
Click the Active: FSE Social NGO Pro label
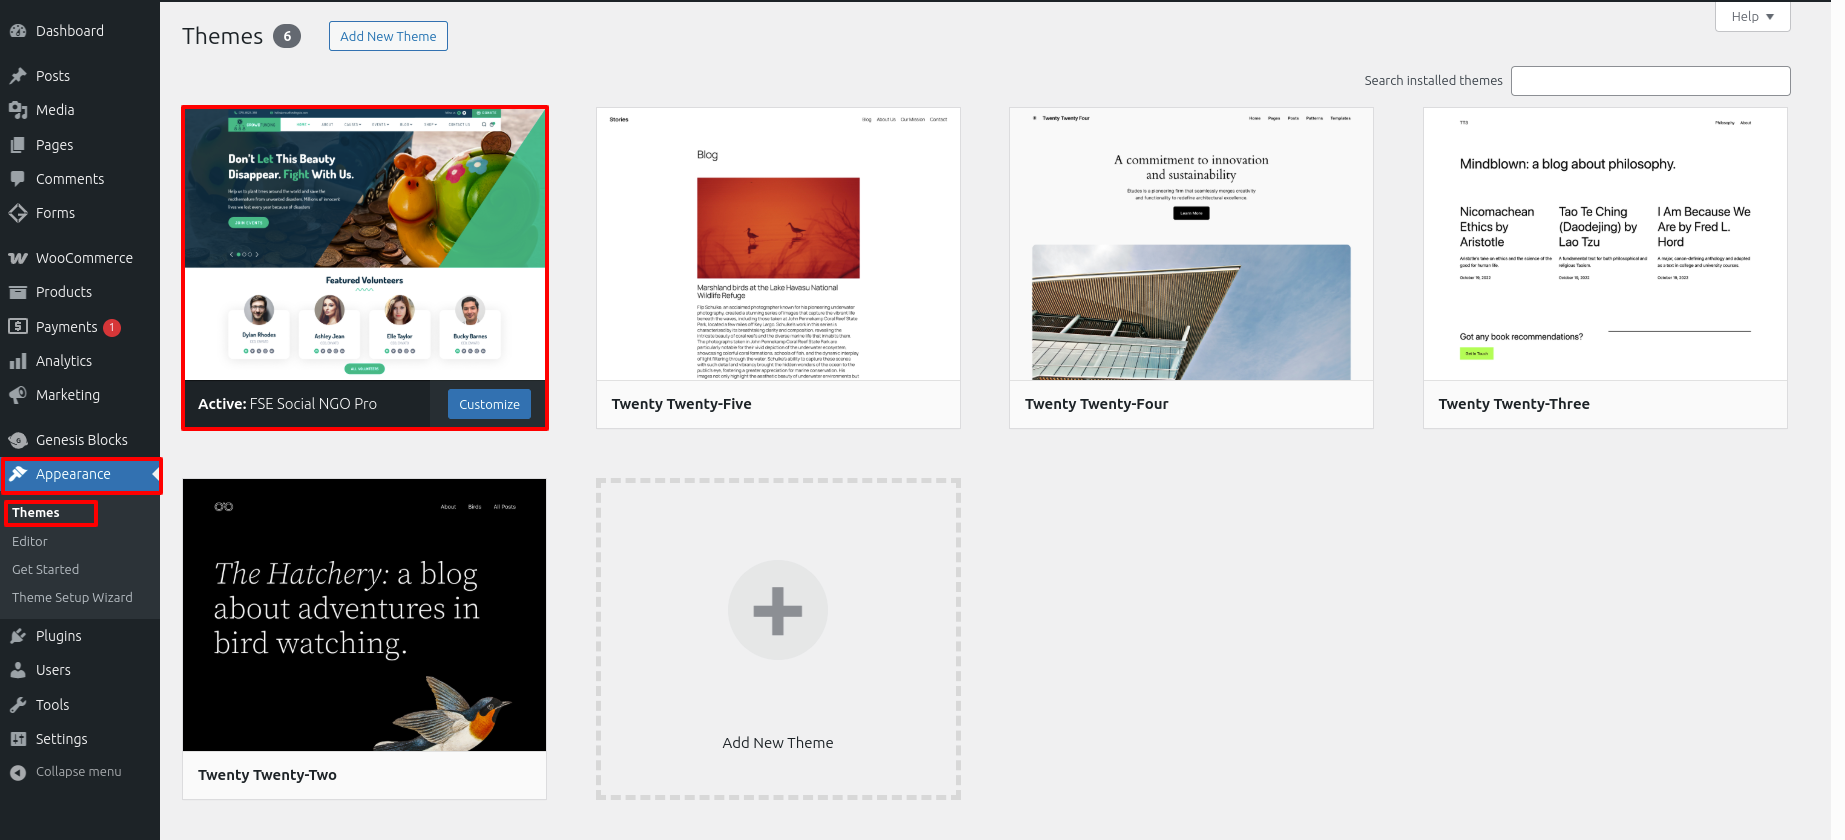[x=287, y=404]
